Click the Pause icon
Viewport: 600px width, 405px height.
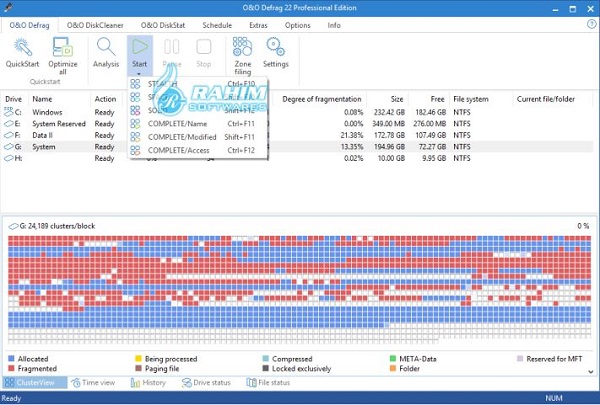point(171,47)
